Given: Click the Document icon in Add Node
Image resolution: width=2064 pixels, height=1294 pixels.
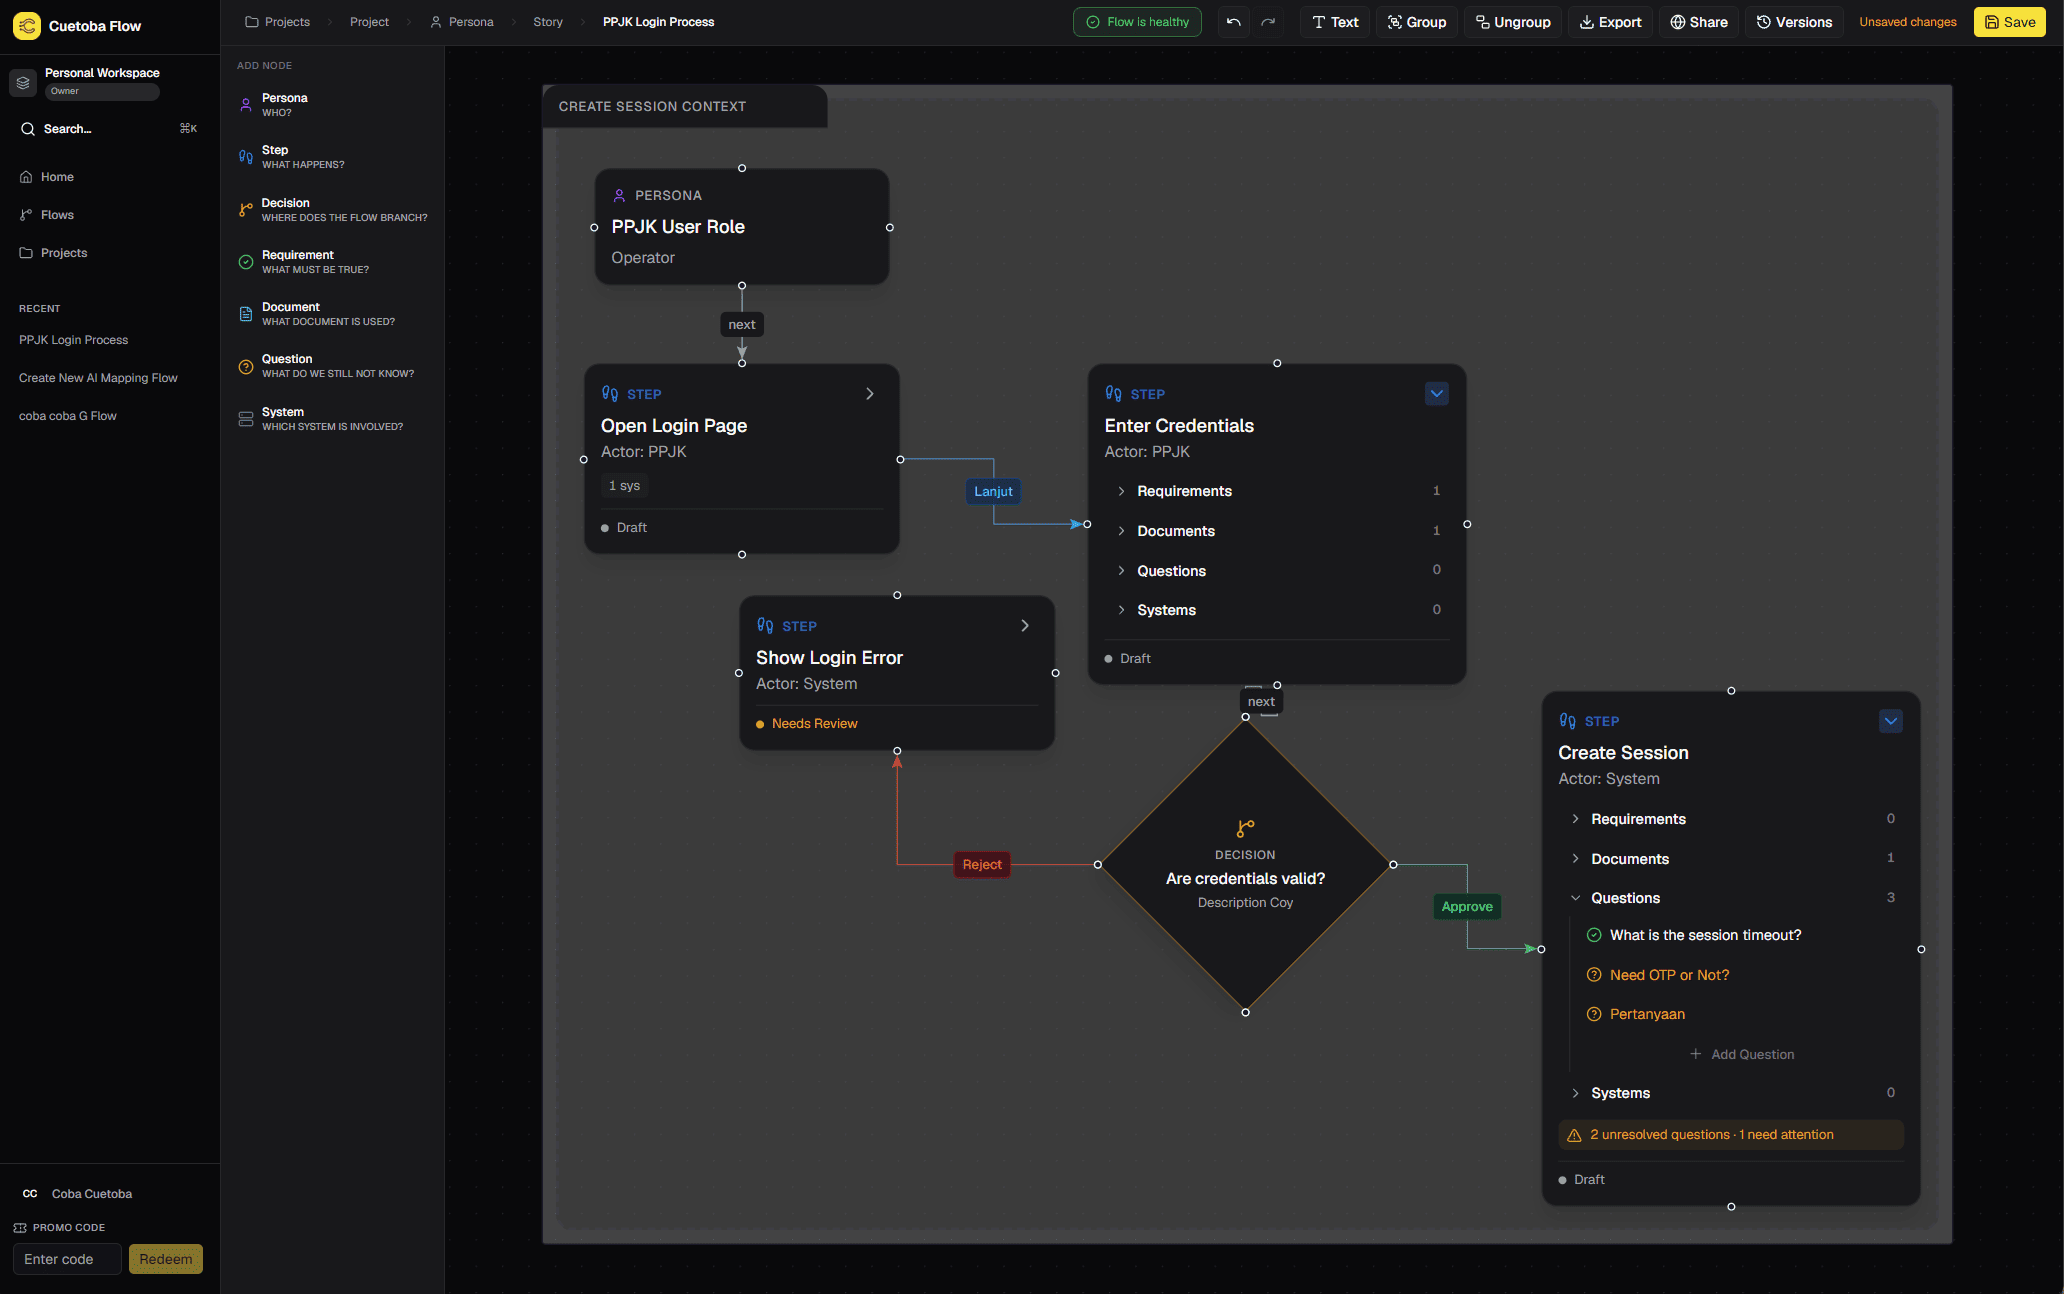Looking at the screenshot, I should 246,314.
